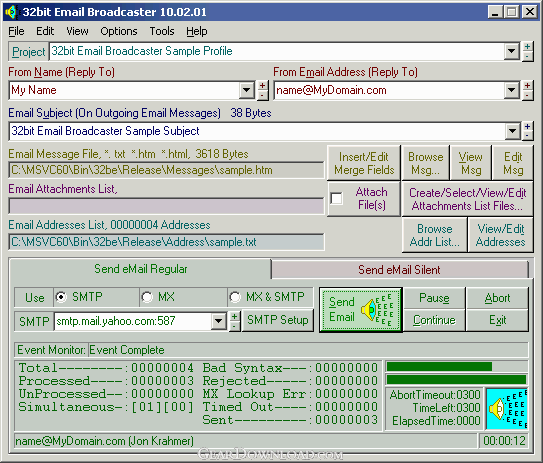Click the '00:00:12' timer in status bar
543x463 pixels.
click(504, 441)
